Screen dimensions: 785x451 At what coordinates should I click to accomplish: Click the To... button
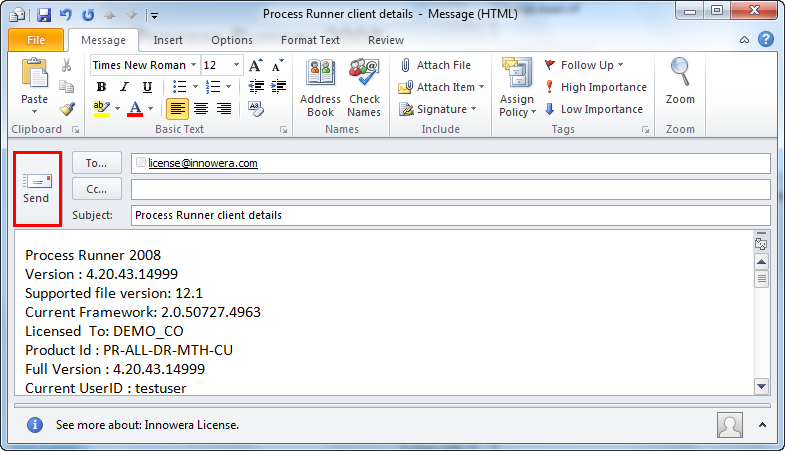tap(96, 163)
